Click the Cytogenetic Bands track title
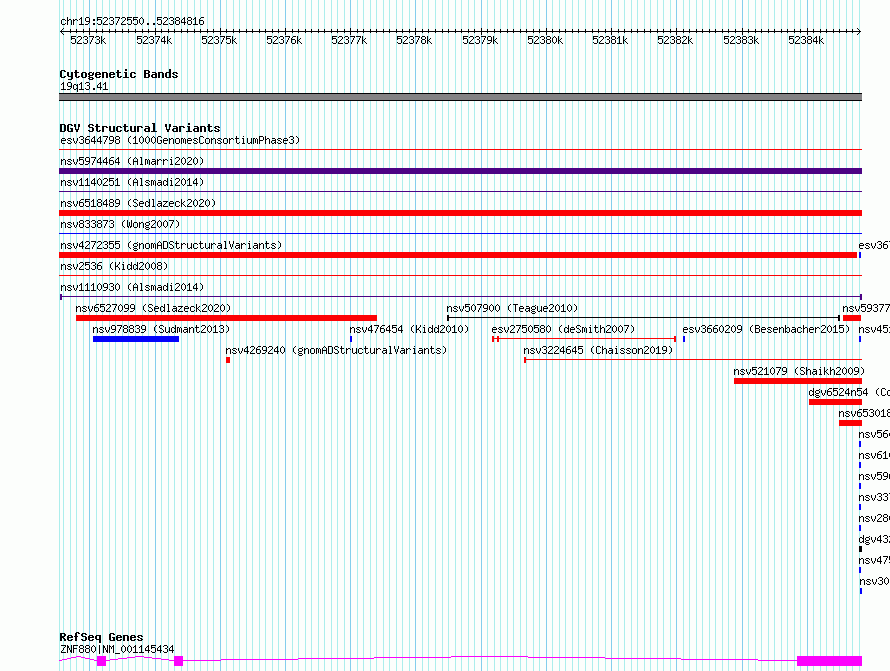Screen dimensions: 890x671 click(119, 74)
